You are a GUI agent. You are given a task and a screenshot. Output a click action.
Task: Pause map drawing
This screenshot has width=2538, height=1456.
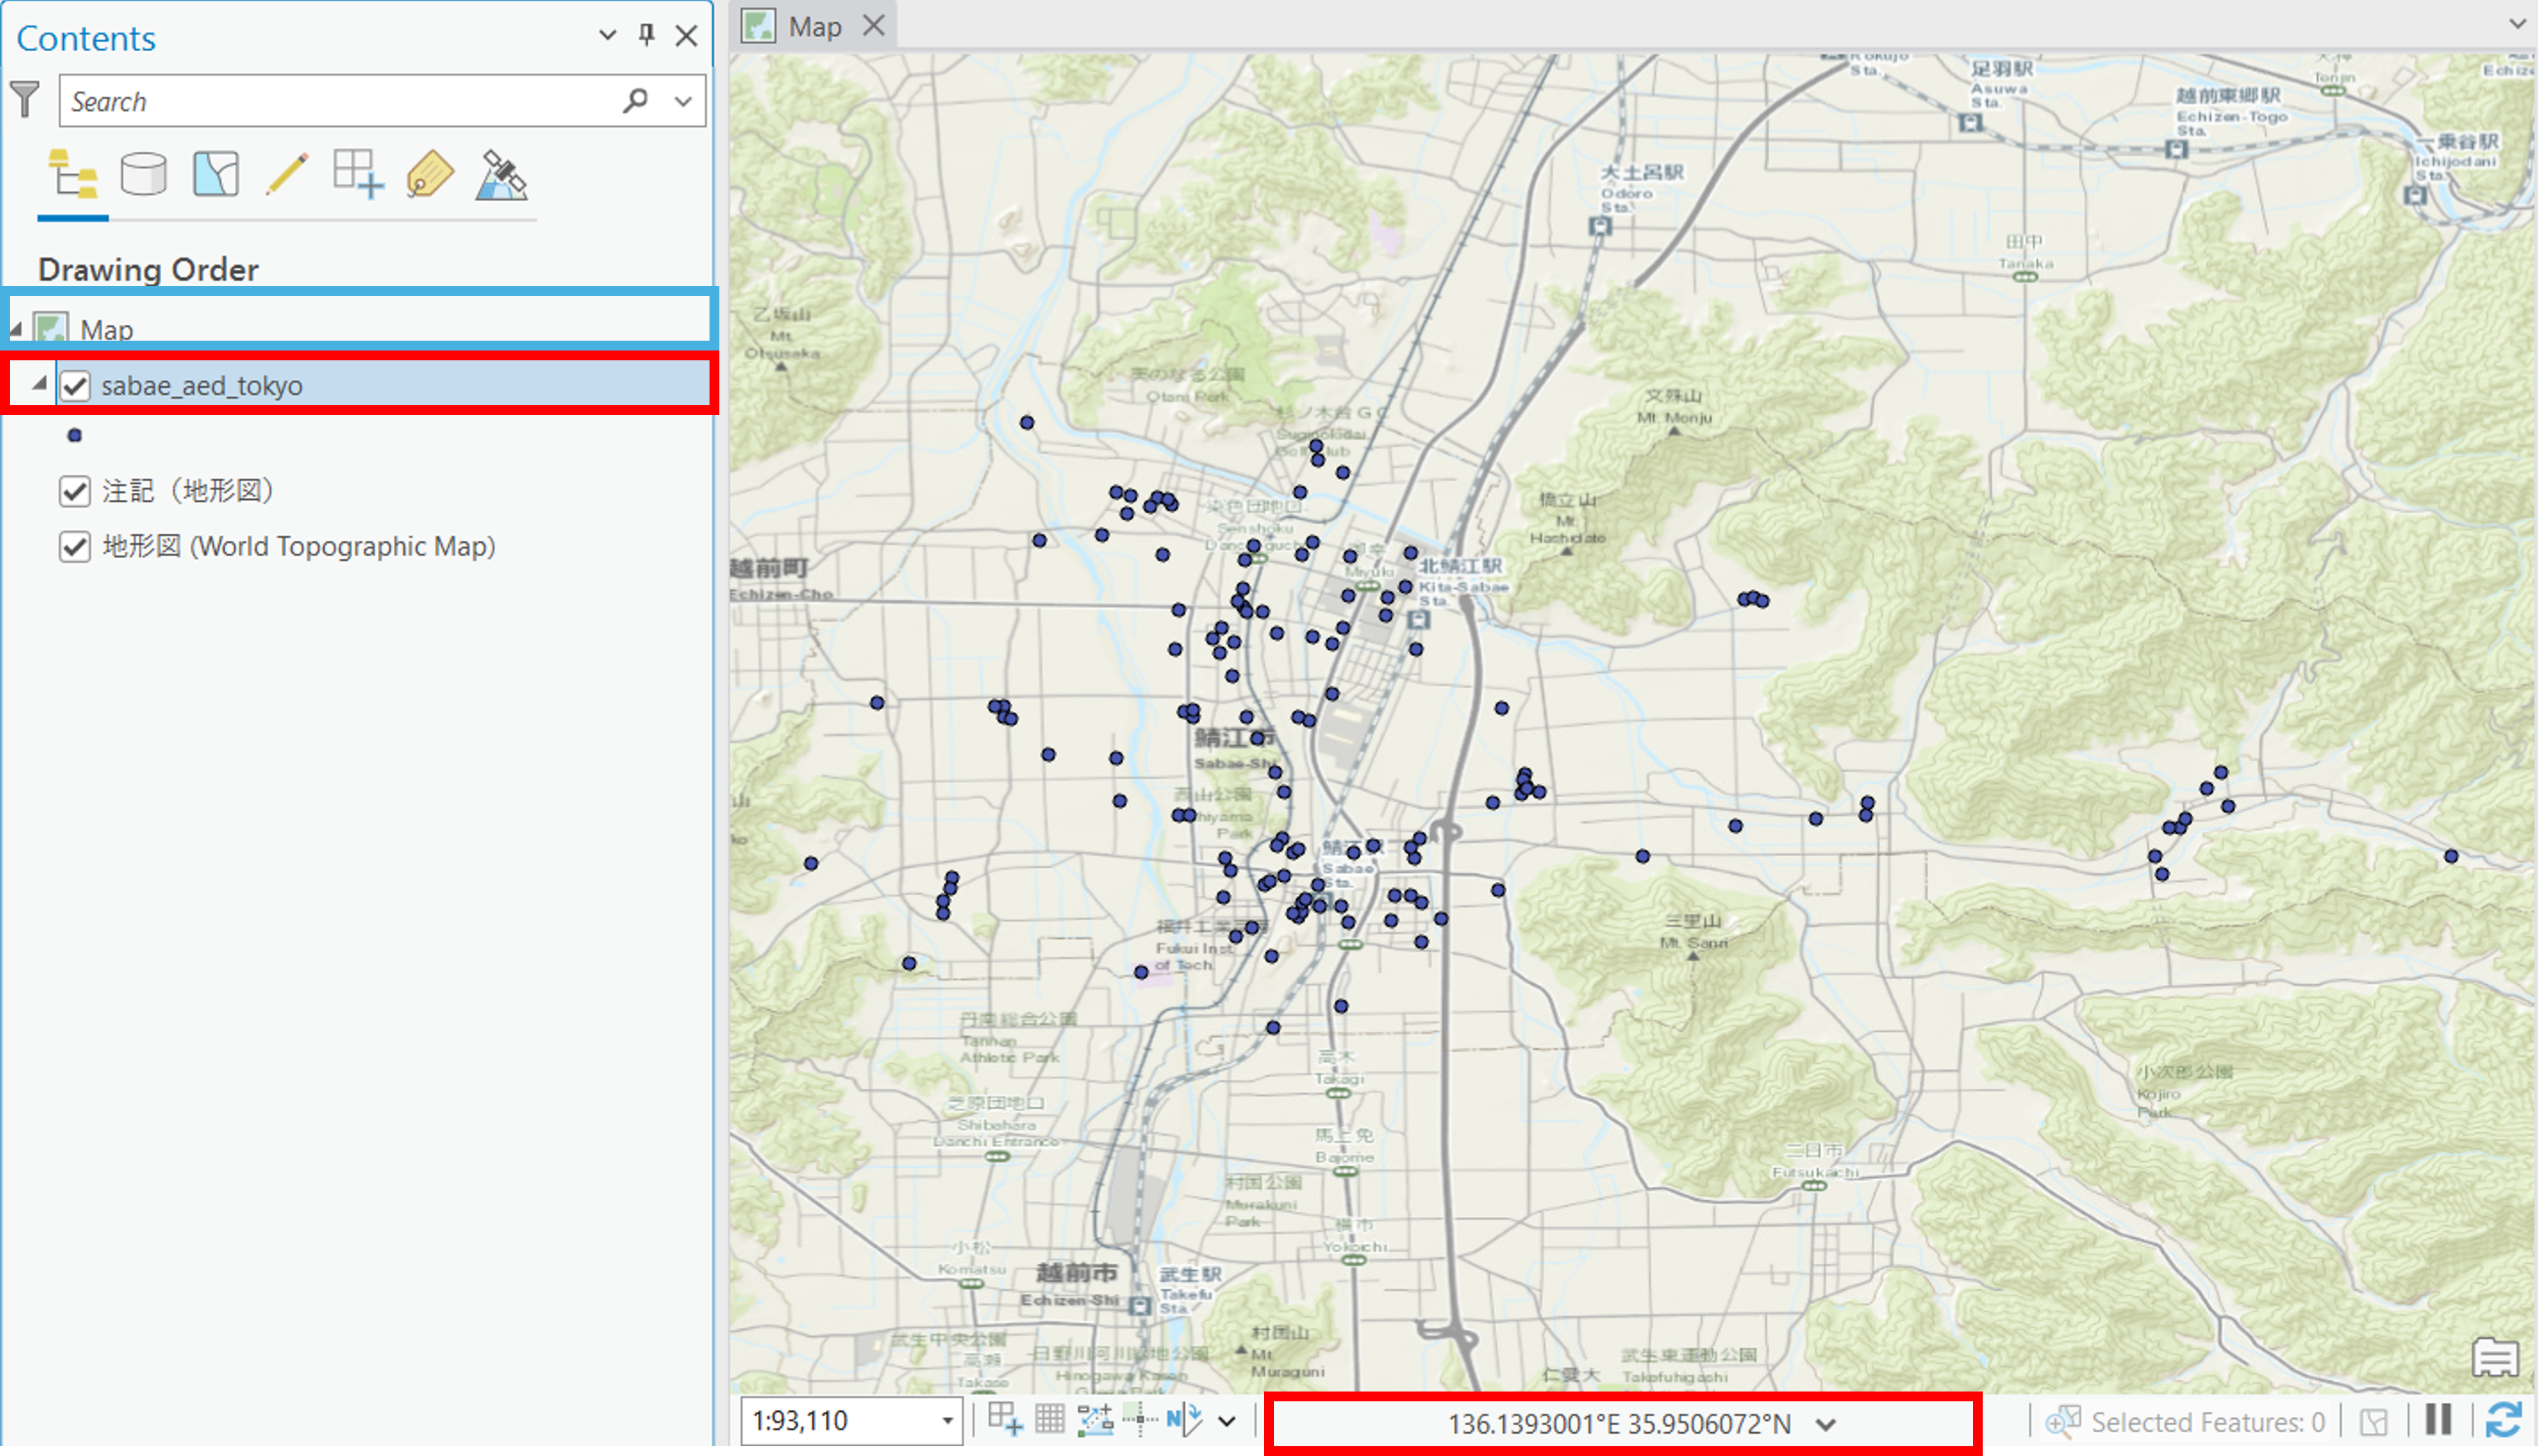pyautogui.click(x=2439, y=1420)
